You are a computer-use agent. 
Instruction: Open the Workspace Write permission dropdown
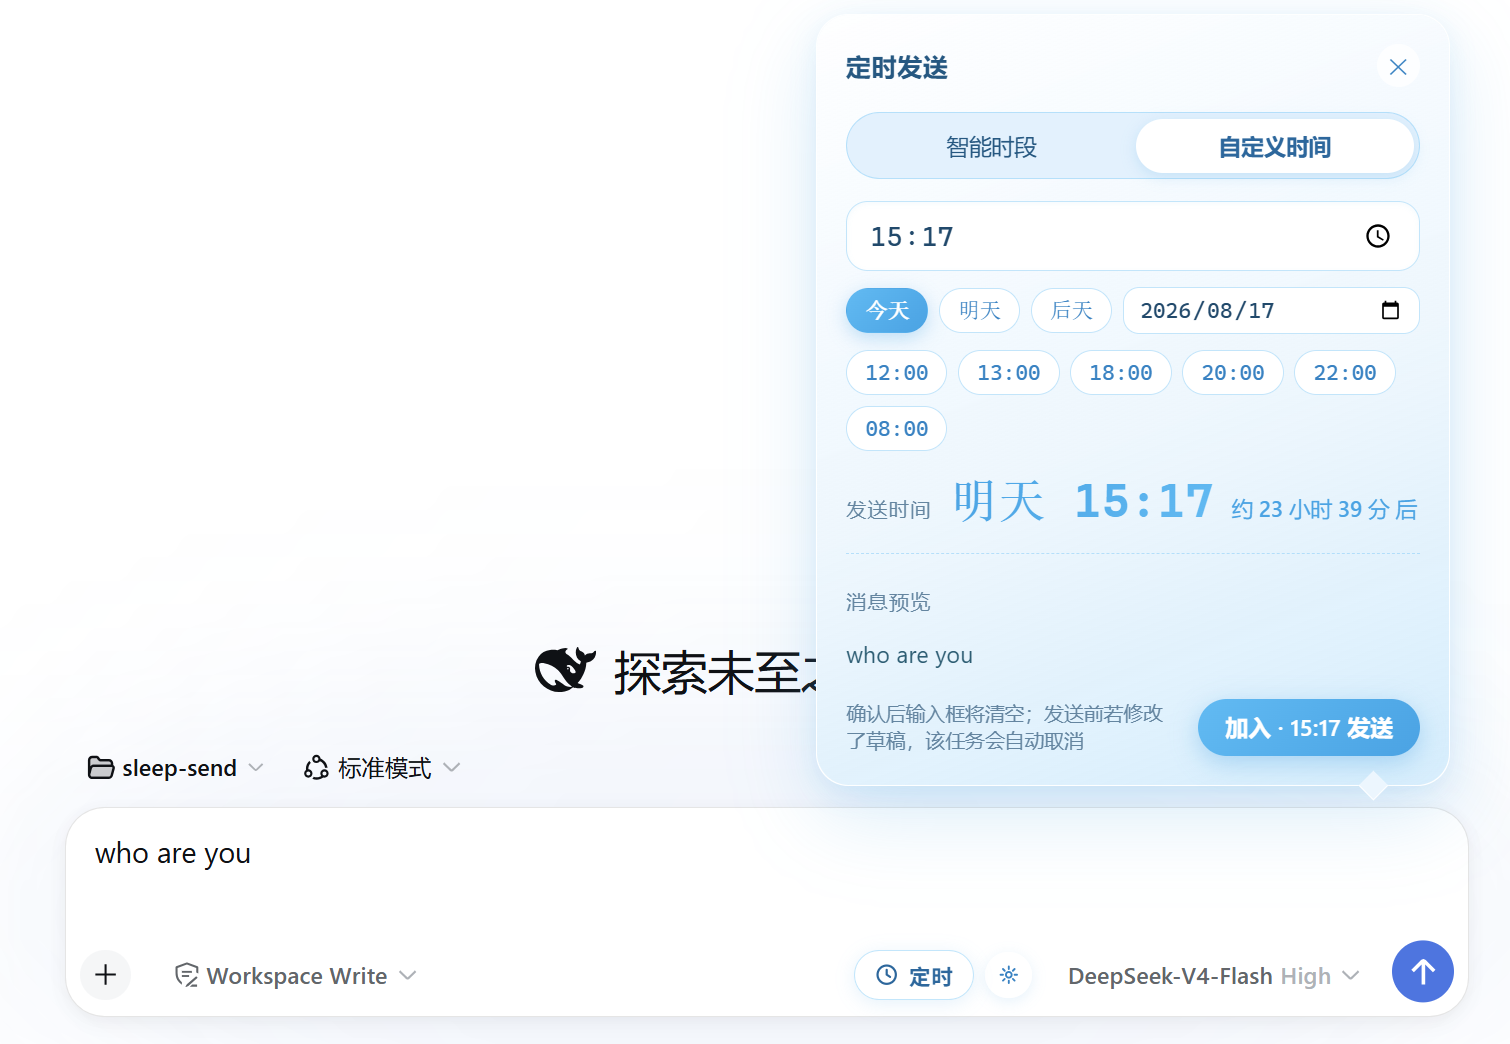(295, 976)
